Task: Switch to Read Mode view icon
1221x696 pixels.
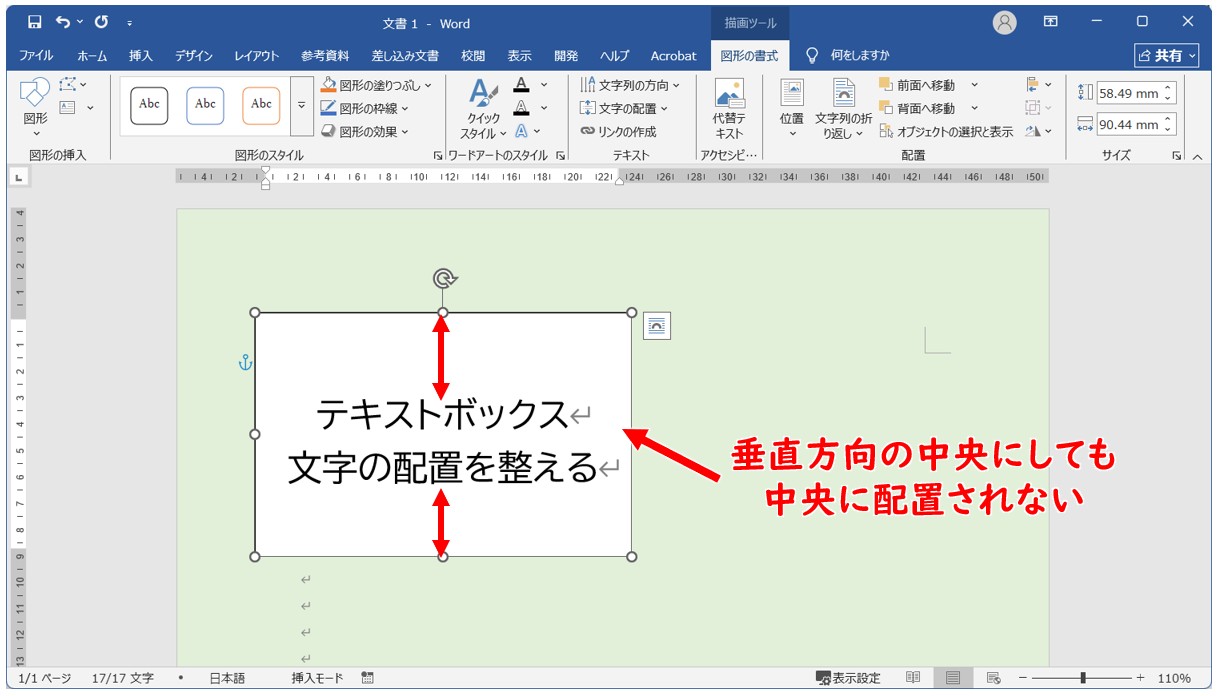Action: [913, 678]
